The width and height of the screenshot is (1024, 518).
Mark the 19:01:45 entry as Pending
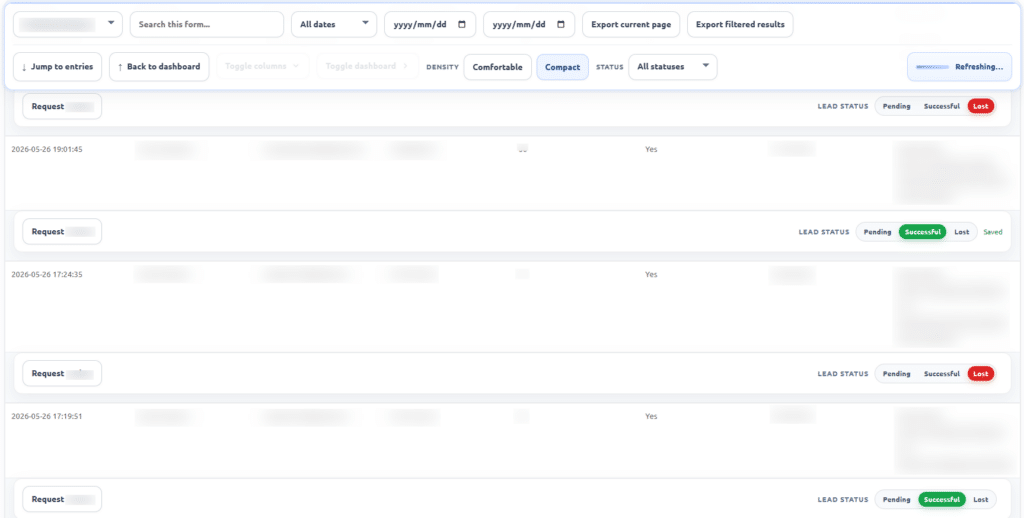coord(877,232)
